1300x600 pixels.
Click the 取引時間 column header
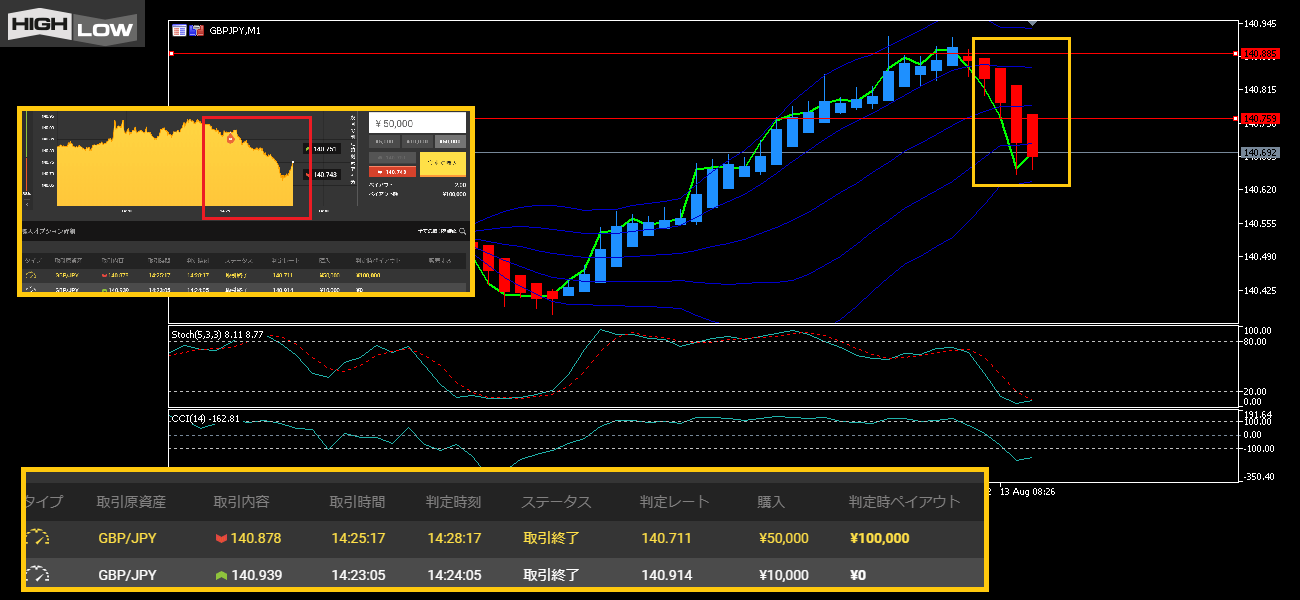357,502
